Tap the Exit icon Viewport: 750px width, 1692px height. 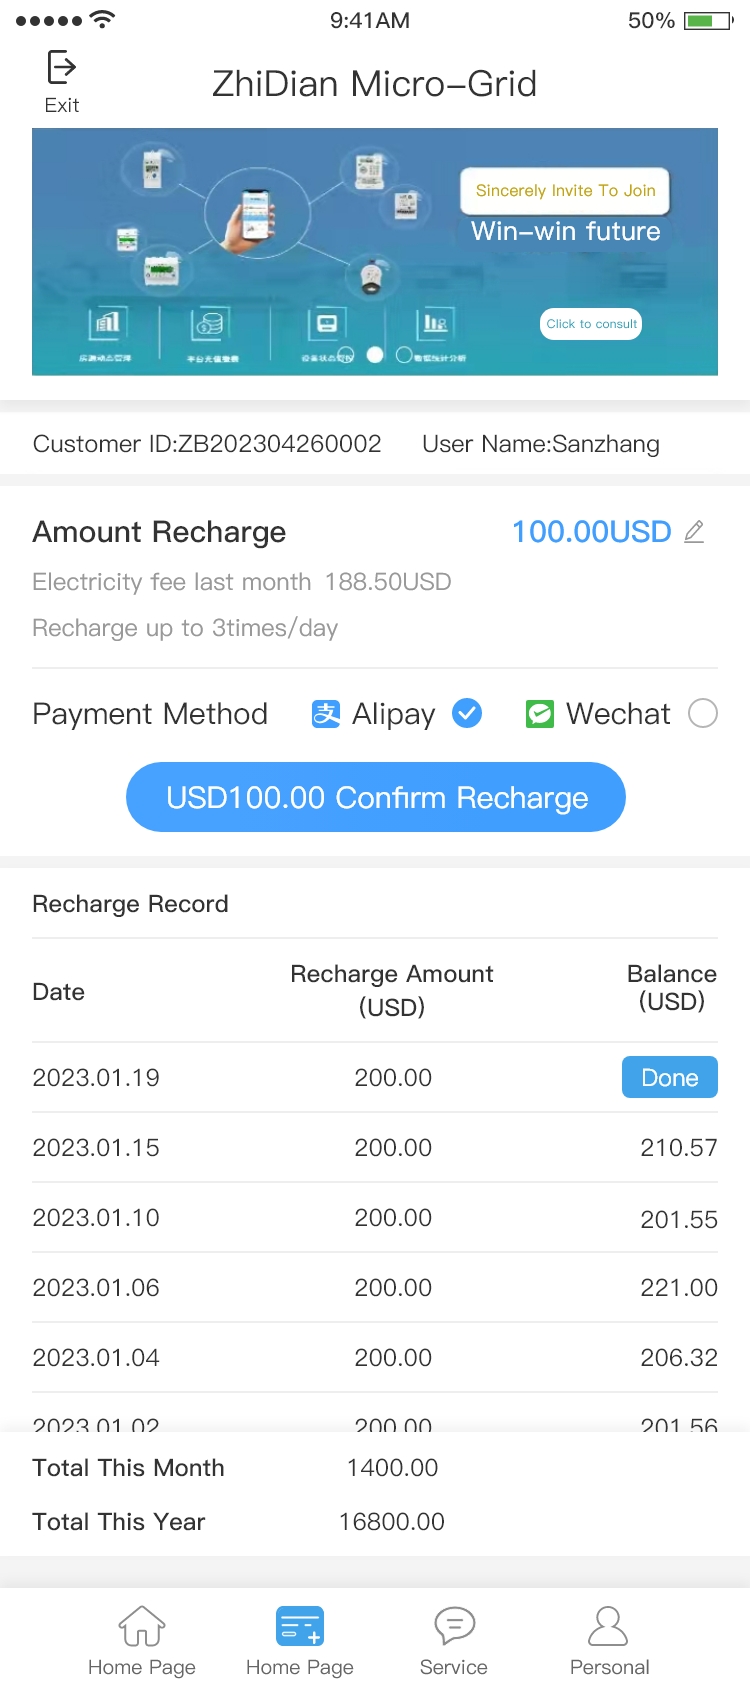(61, 68)
